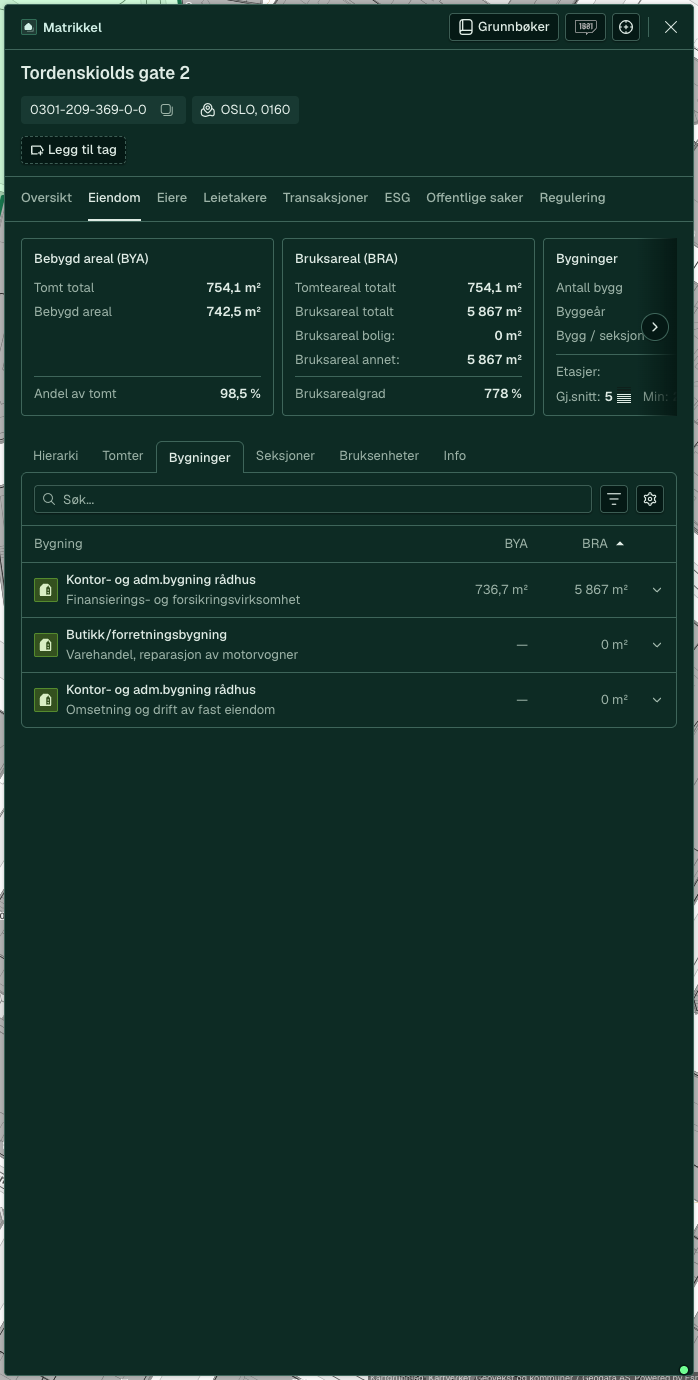Viewport: 698px width, 1380px height.
Task: Switch to Oversikt tab
Action: [x=46, y=198]
